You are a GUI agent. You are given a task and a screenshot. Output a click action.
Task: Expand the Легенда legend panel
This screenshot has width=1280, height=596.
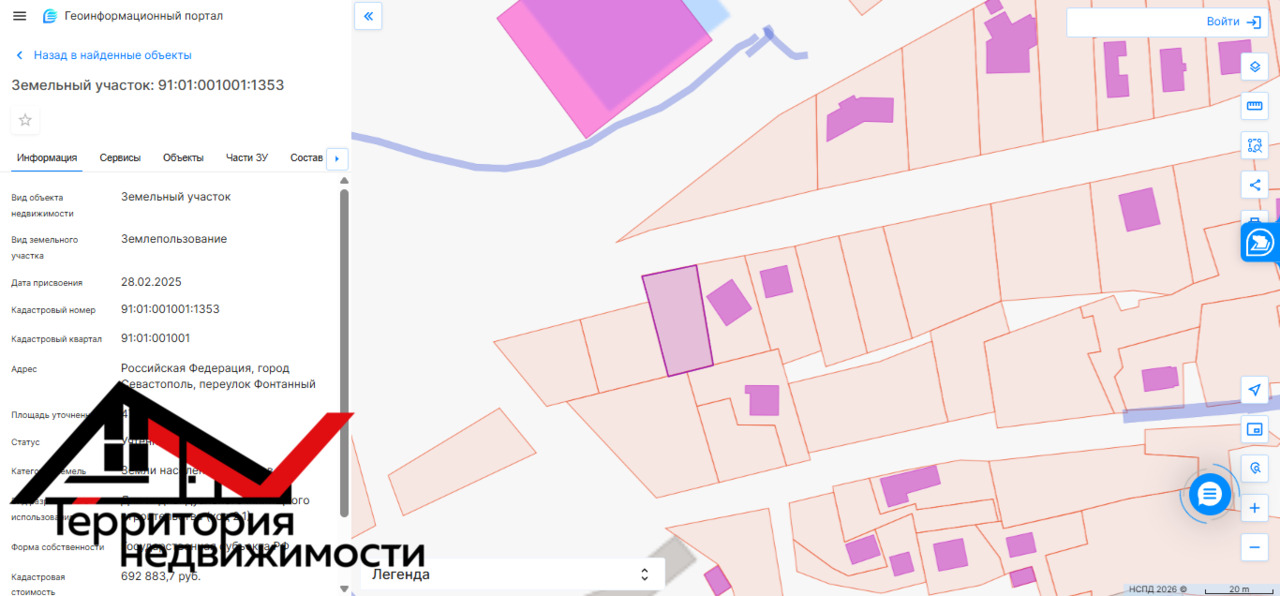pos(511,574)
